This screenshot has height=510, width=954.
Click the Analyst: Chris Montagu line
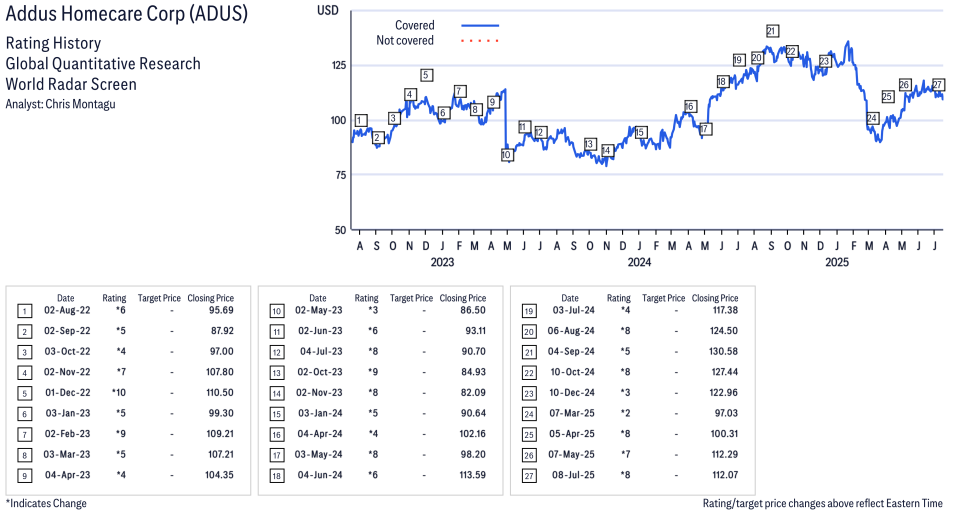pos(60,104)
